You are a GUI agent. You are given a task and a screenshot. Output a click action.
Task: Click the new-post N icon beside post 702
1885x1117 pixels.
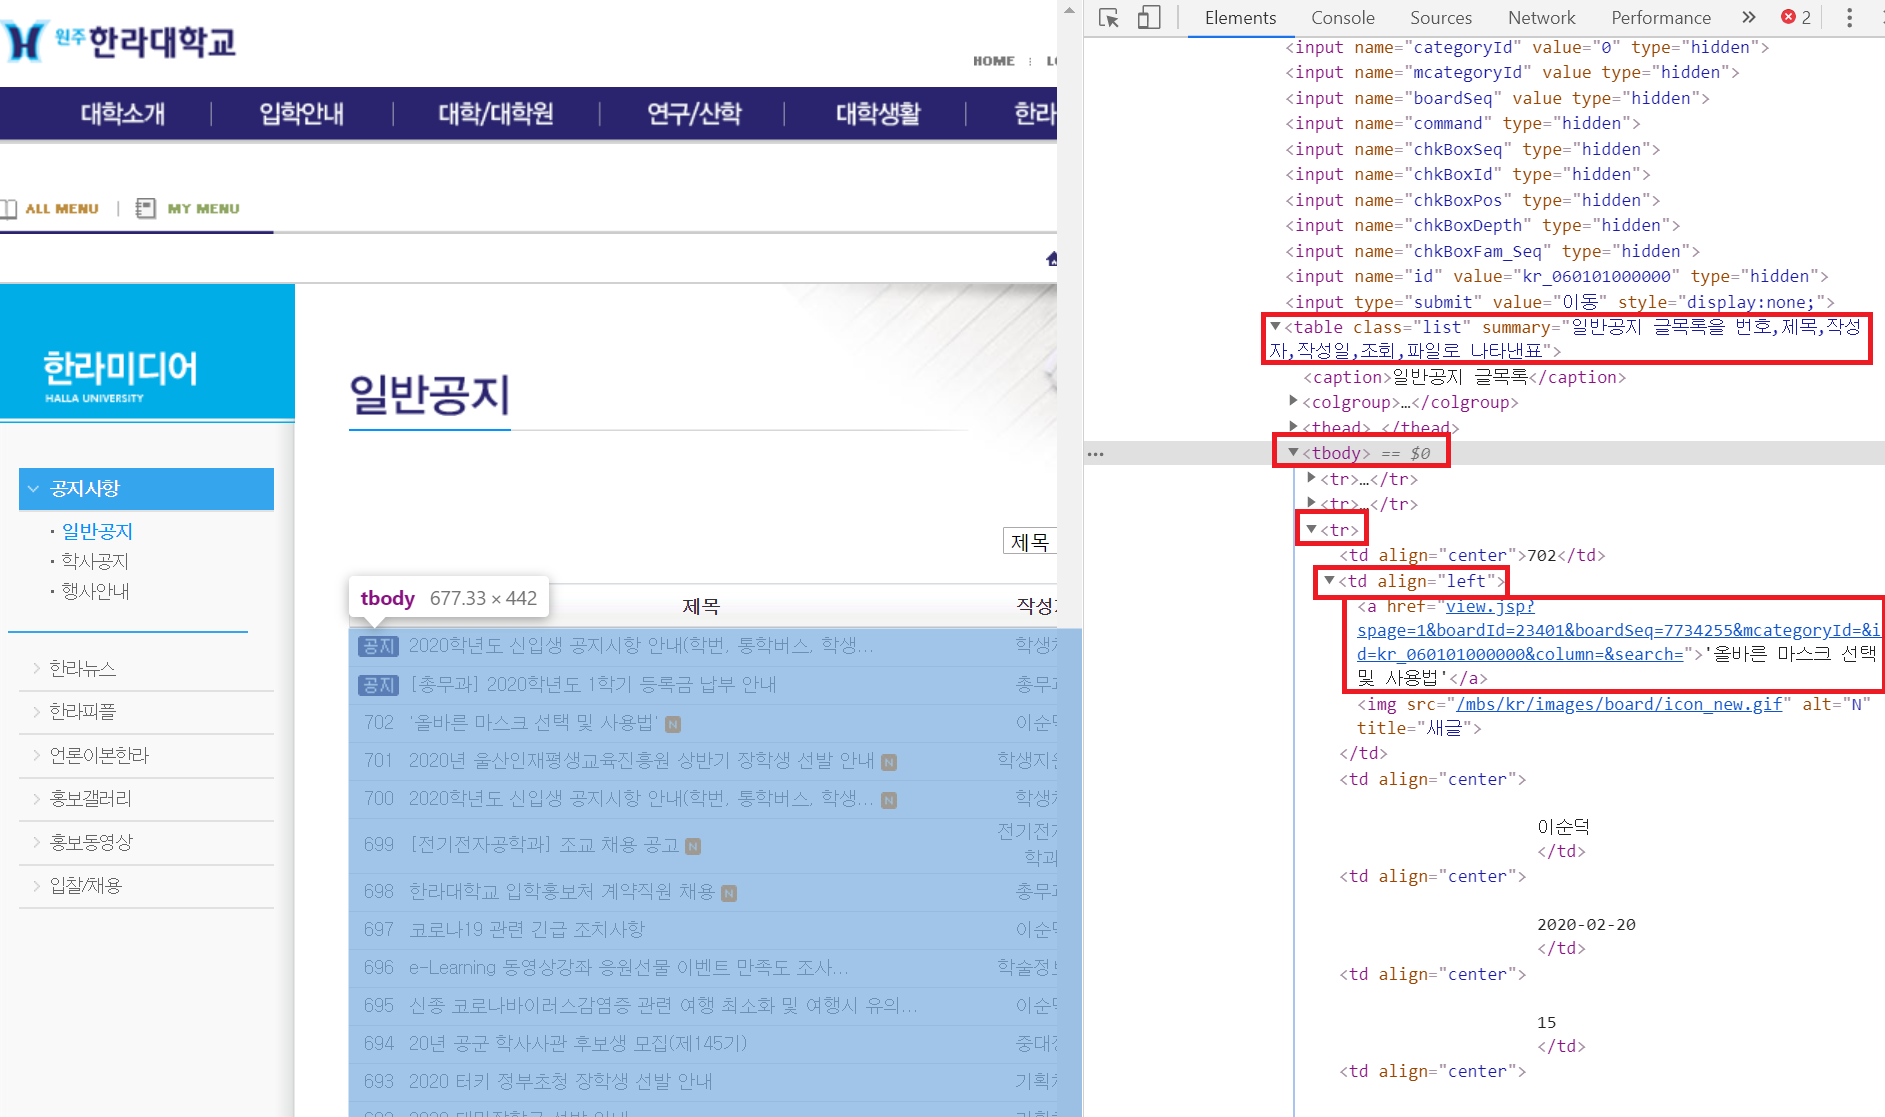point(673,724)
